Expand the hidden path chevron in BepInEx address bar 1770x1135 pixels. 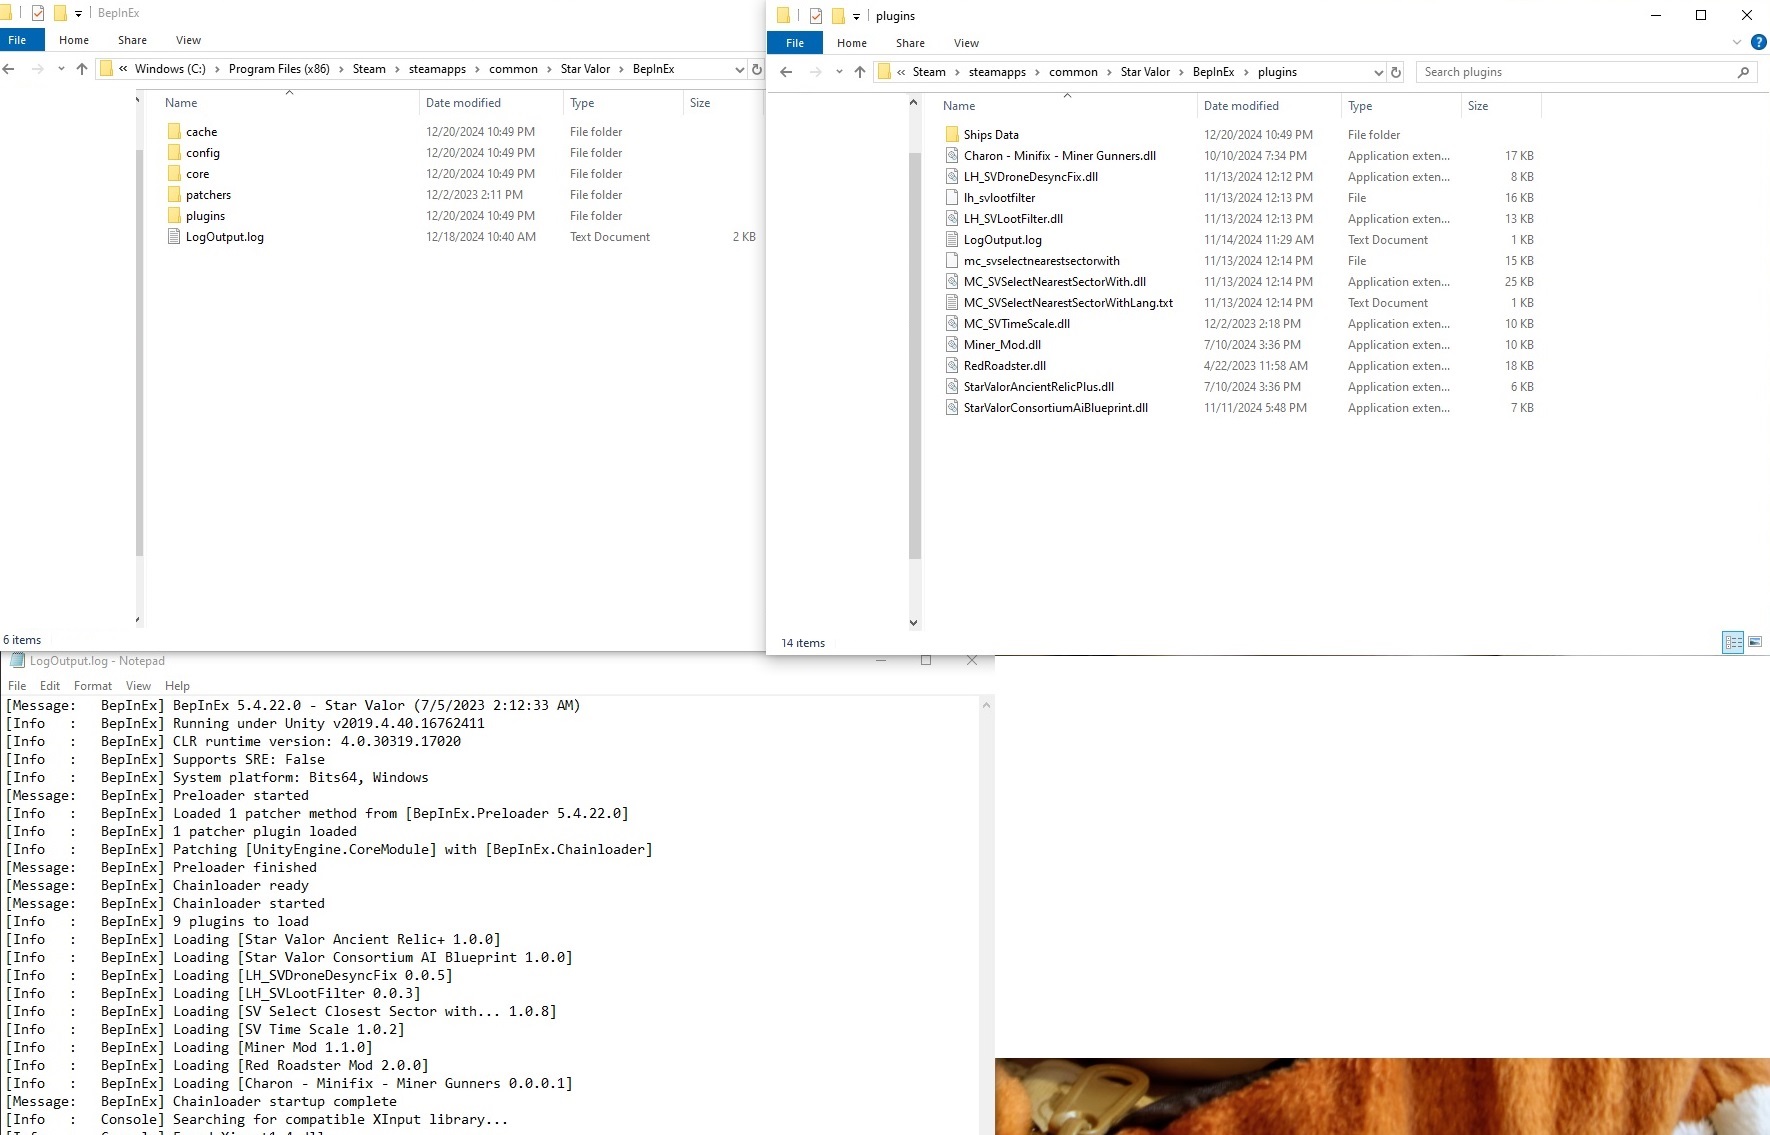(x=123, y=69)
